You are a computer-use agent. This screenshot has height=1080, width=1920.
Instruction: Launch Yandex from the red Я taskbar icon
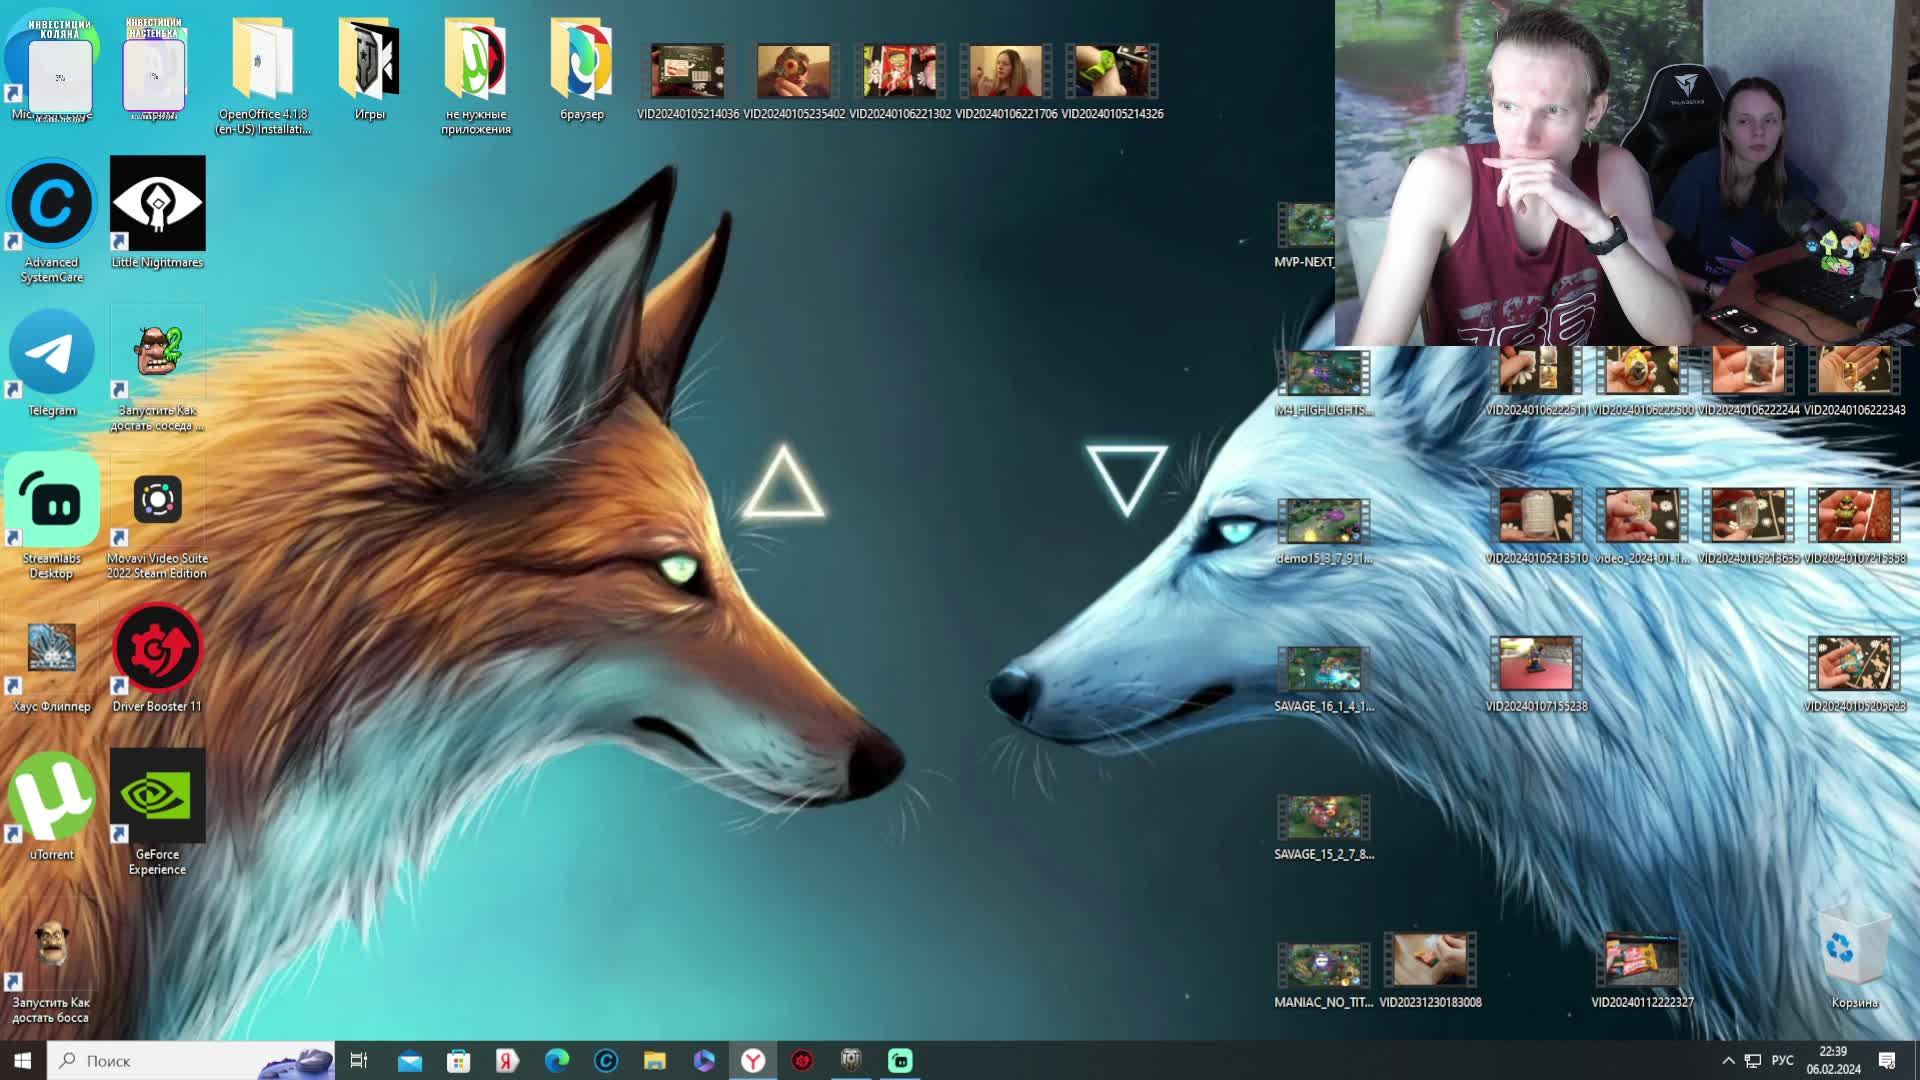coord(507,1060)
